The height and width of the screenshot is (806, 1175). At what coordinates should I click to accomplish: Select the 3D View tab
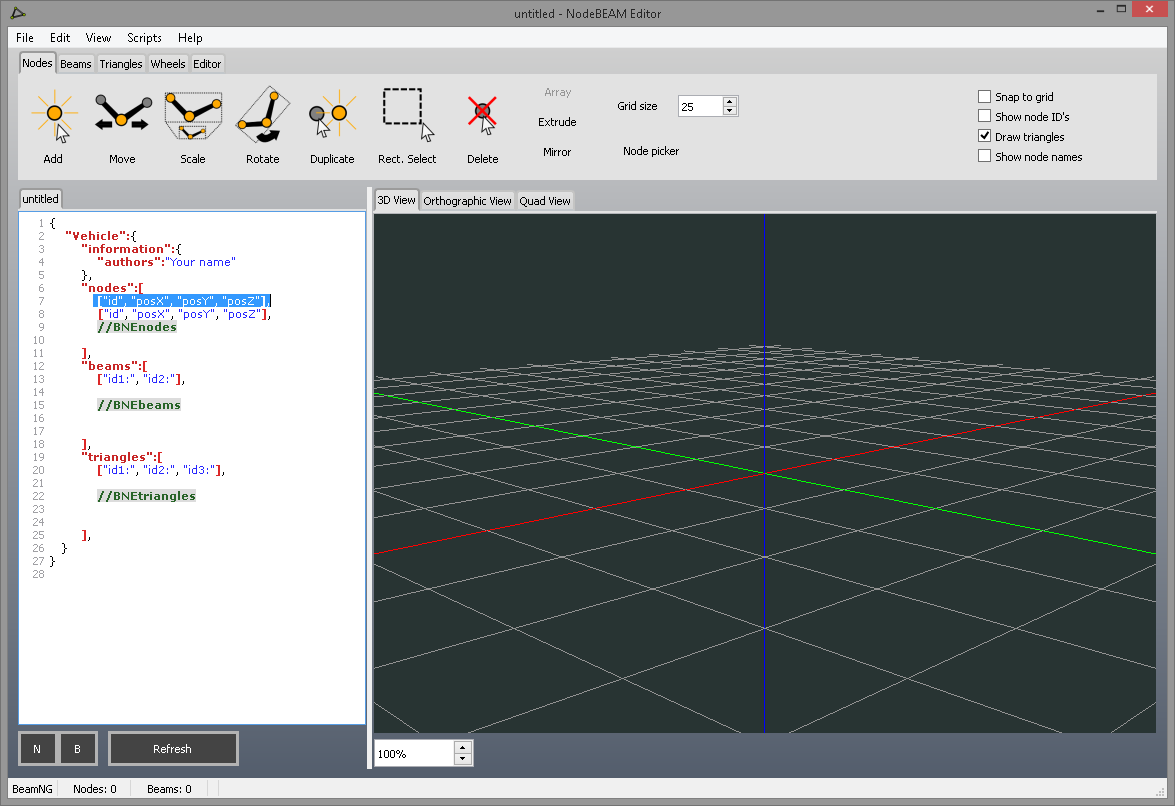pyautogui.click(x=396, y=200)
